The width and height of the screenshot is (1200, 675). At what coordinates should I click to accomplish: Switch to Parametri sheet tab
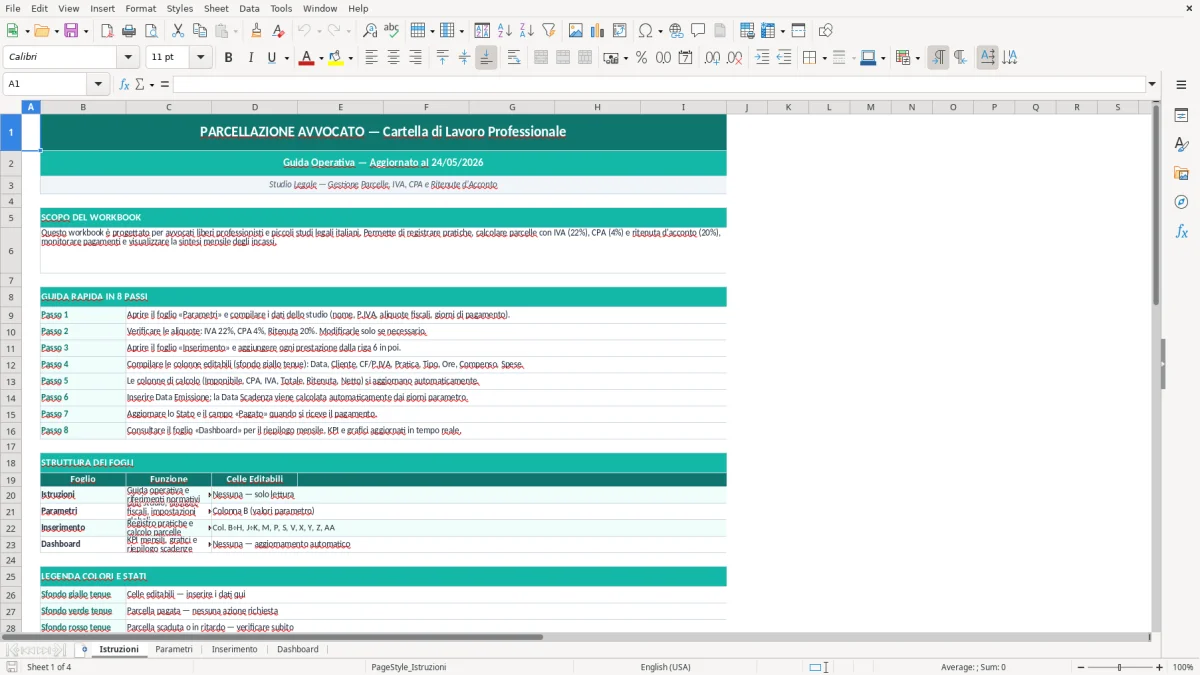coord(174,649)
